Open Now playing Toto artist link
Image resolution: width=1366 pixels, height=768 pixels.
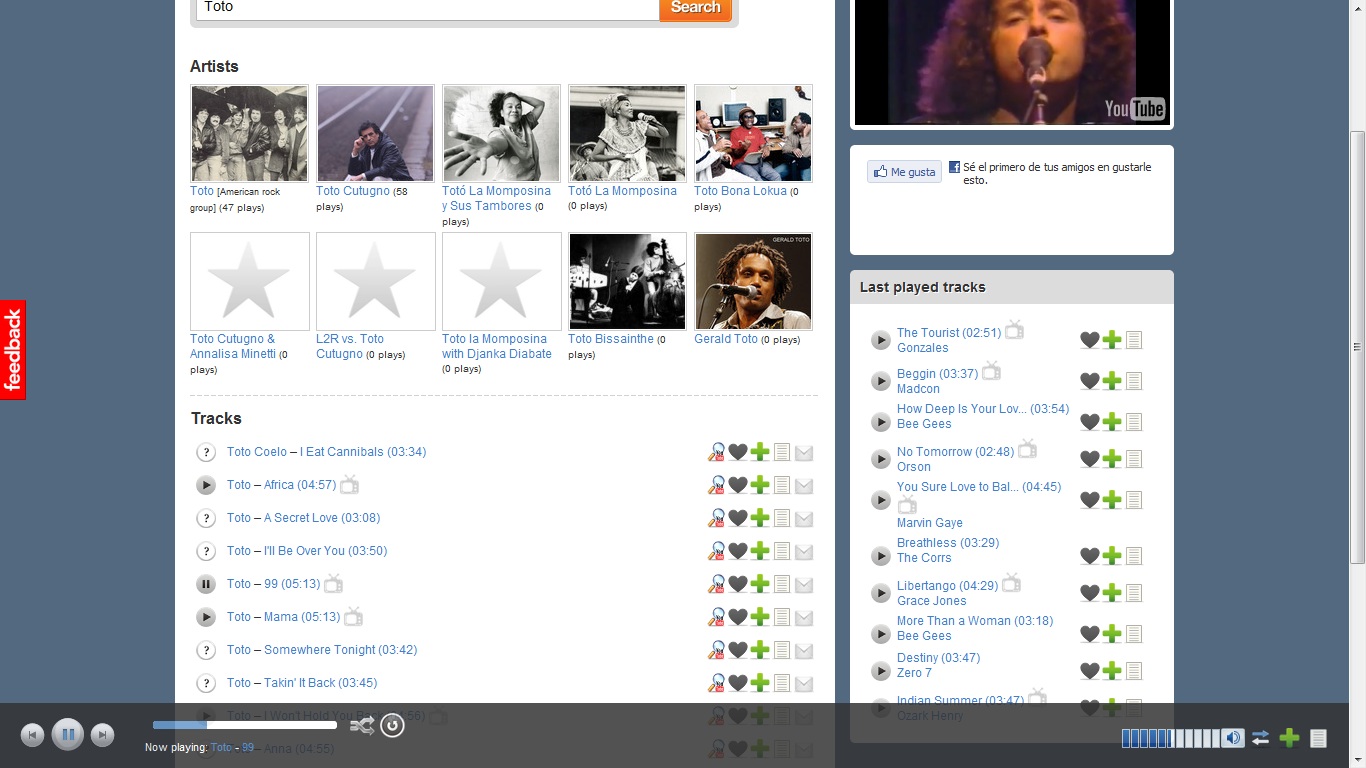221,747
